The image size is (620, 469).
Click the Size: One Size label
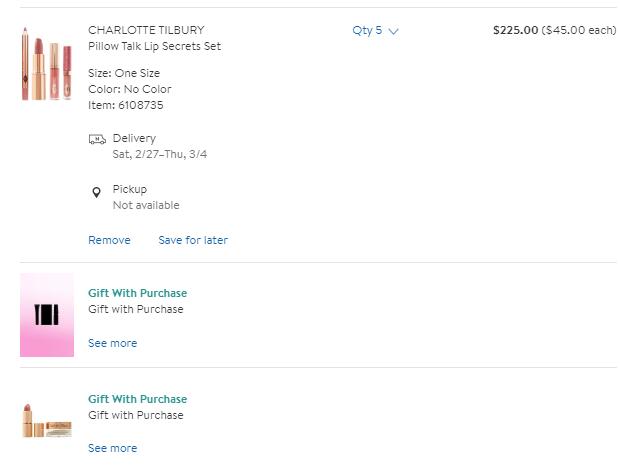[x=124, y=73]
